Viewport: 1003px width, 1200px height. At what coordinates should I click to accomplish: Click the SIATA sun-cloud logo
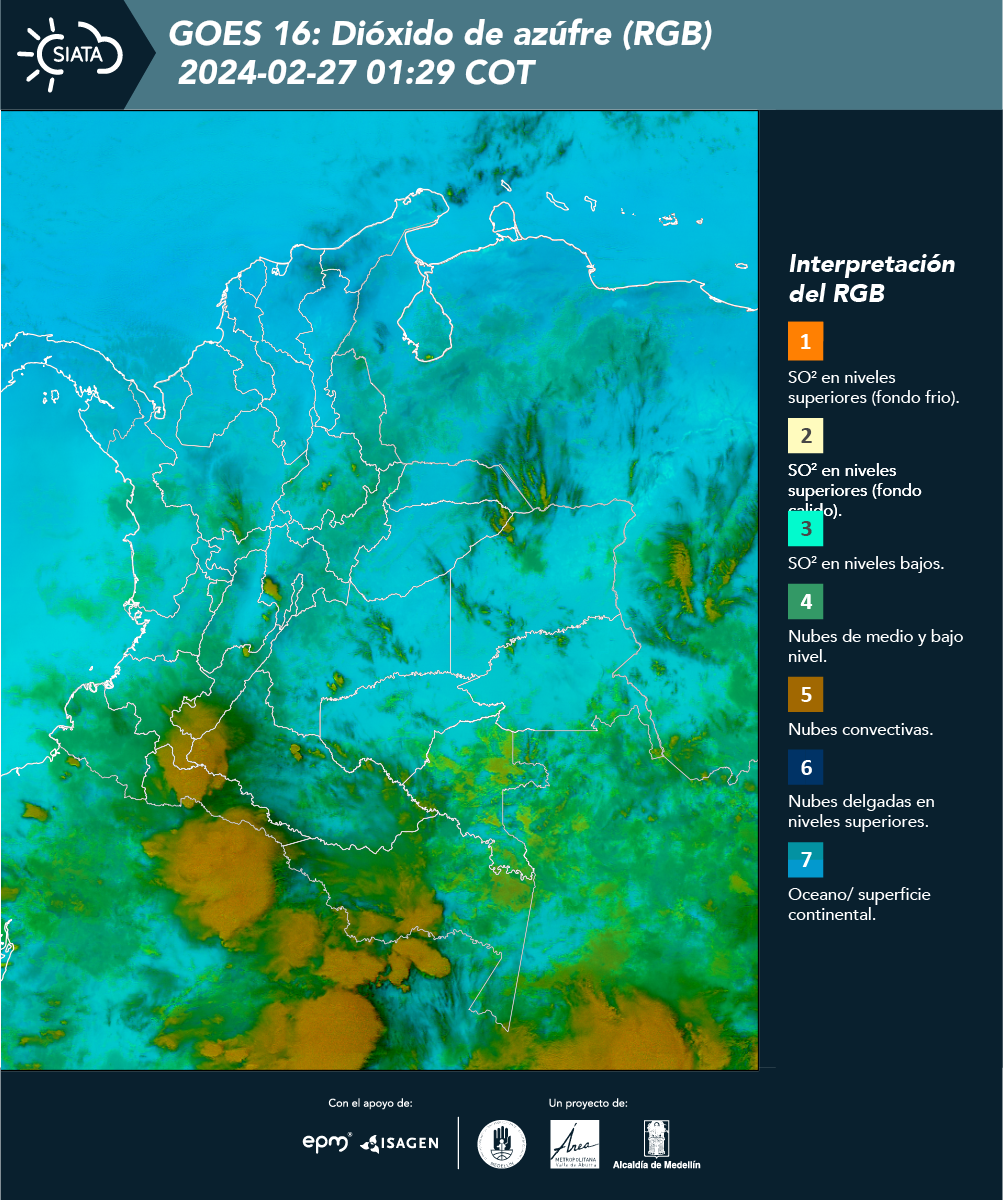click(x=70, y=54)
